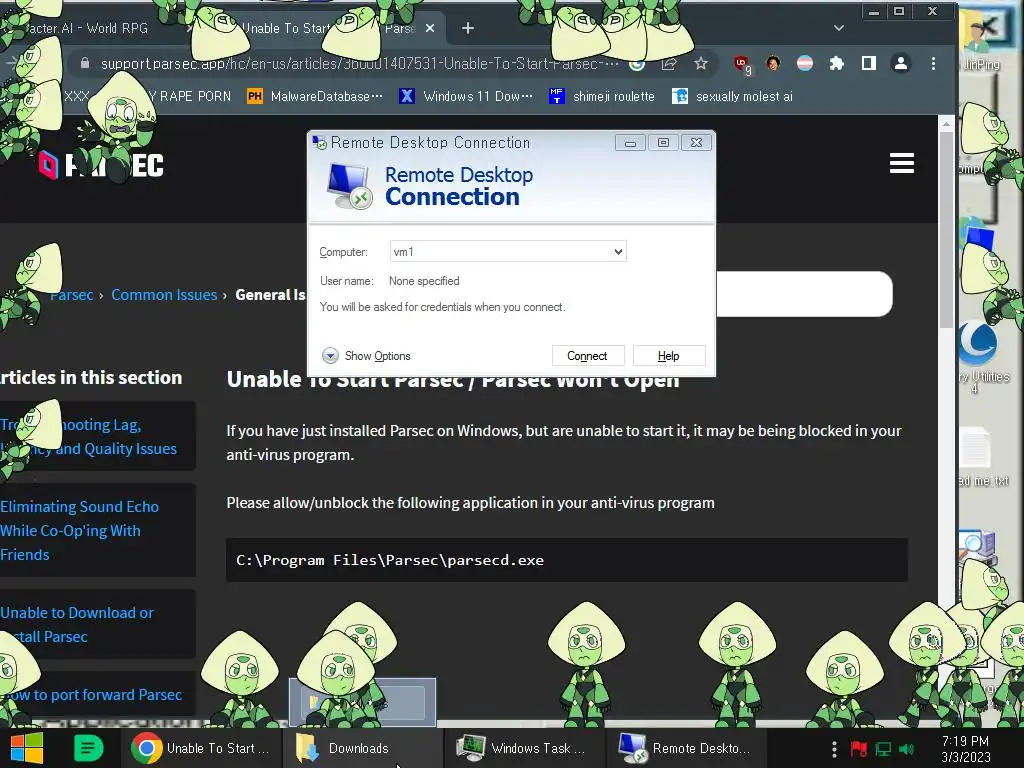This screenshot has height=768, width=1024.
Task: Open shimeji roulette bookmark
Action: pyautogui.click(x=601, y=97)
